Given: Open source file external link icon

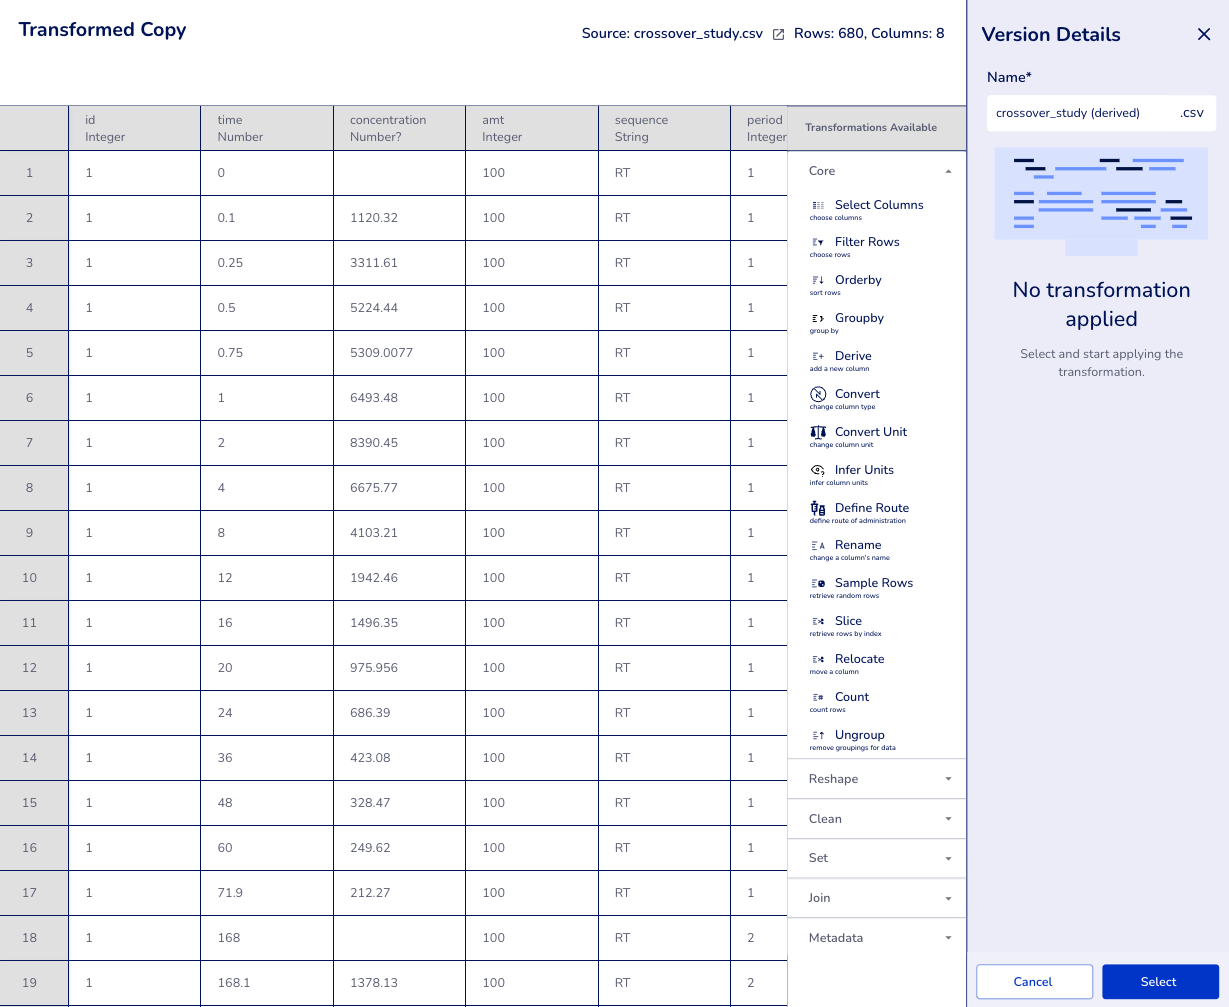Looking at the screenshot, I should [779, 34].
